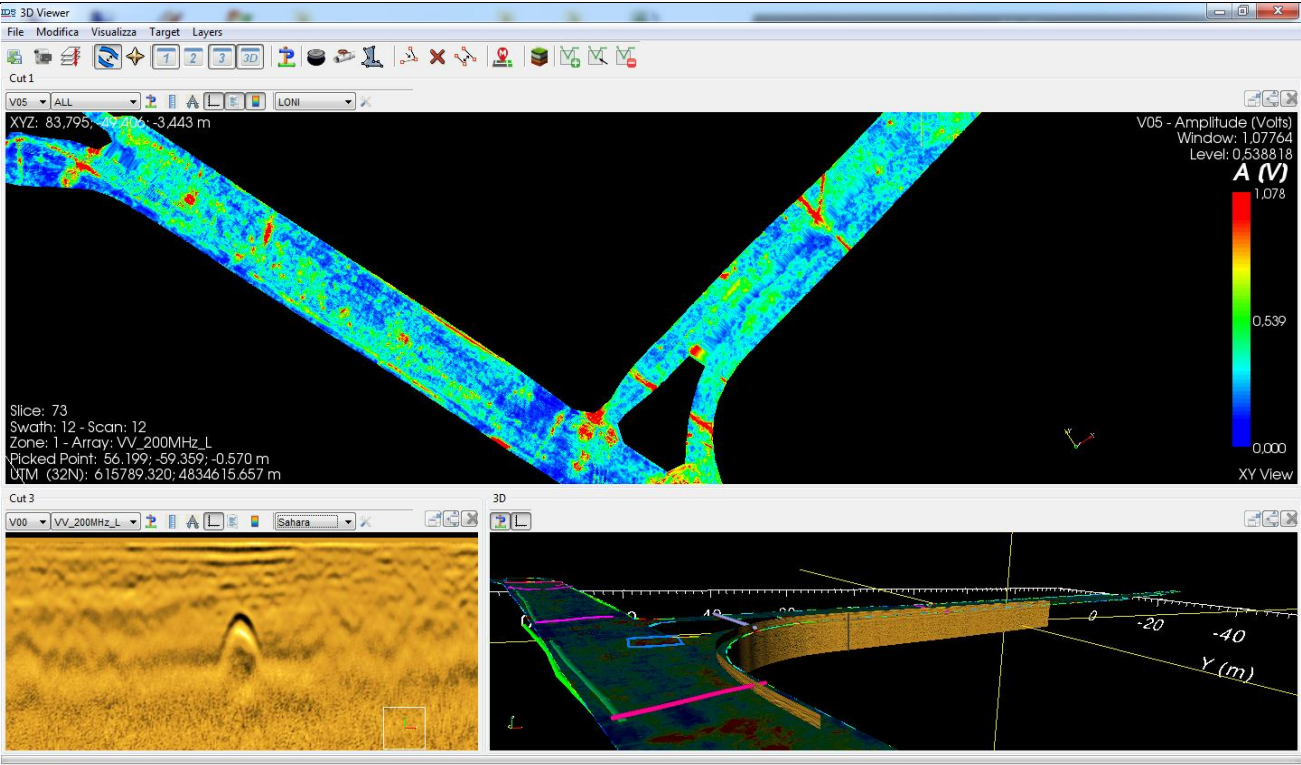Screen dimensions: 1301x765
Task: Close the Cut 1 panel
Action: (x=1290, y=99)
